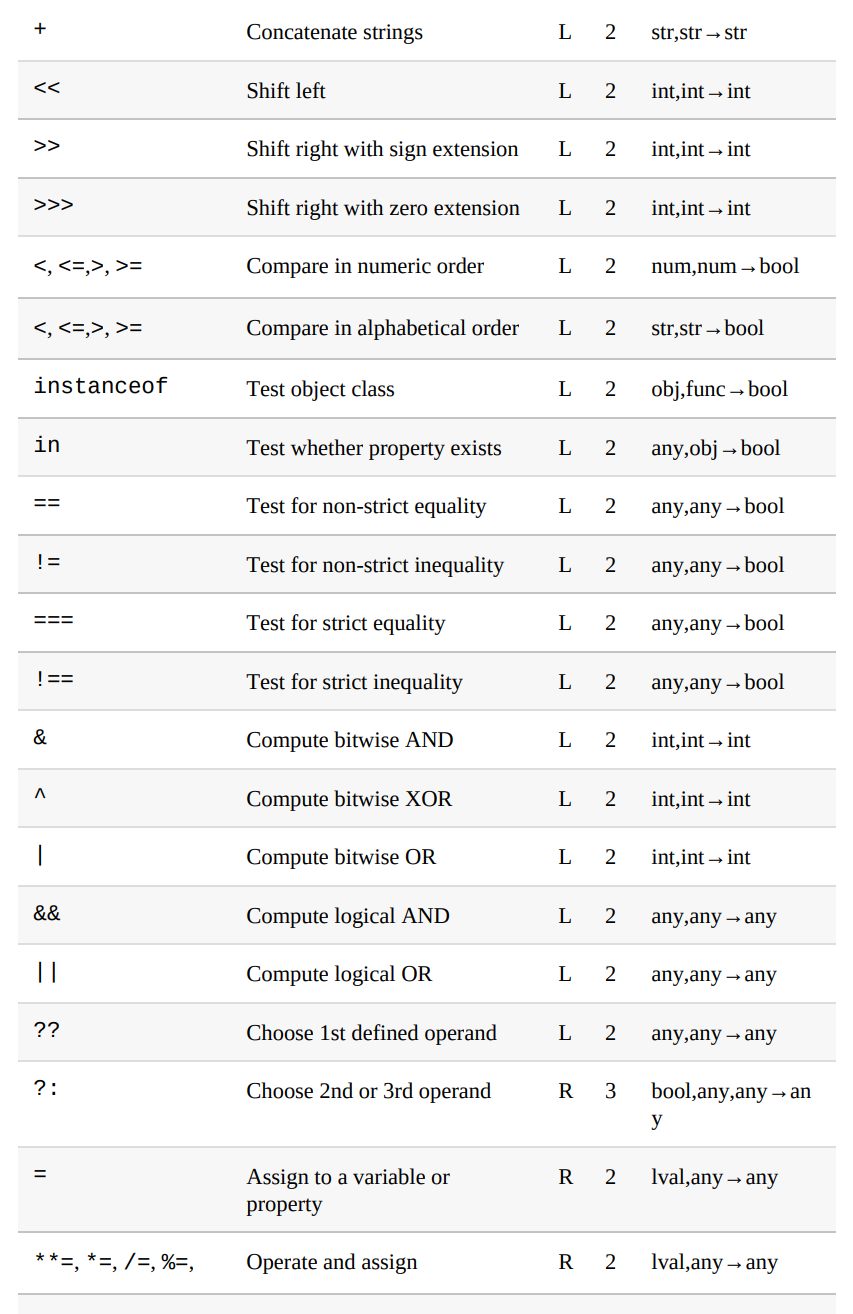853x1314 pixels.
Task: Click 'Compute bitwise XOR' text
Action: 349,799
